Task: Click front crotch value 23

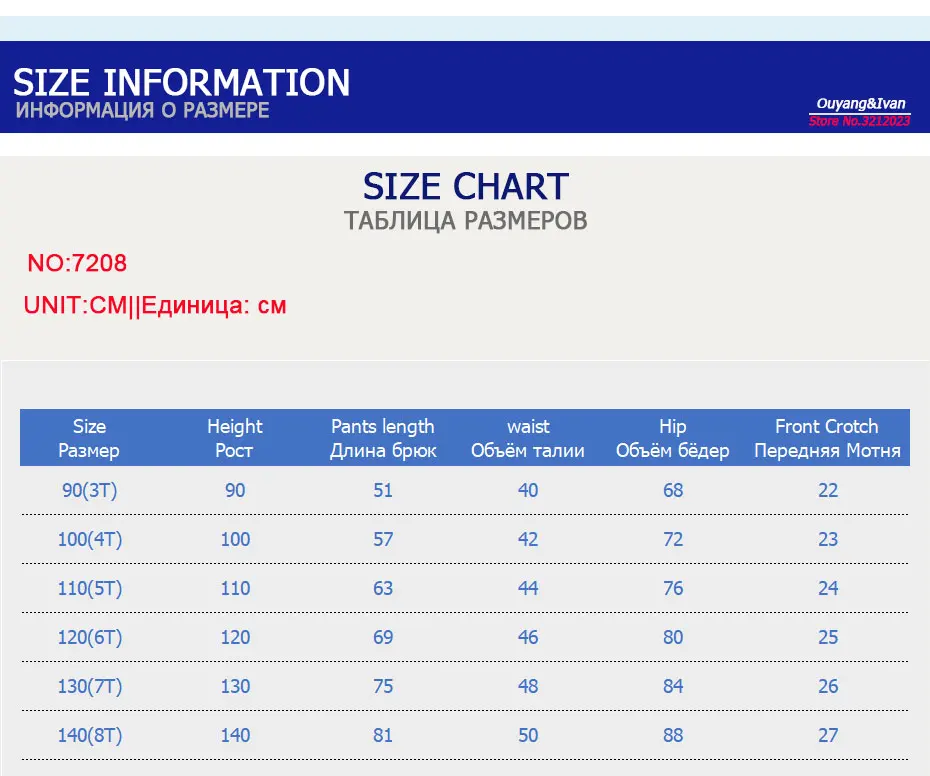Action: click(828, 539)
